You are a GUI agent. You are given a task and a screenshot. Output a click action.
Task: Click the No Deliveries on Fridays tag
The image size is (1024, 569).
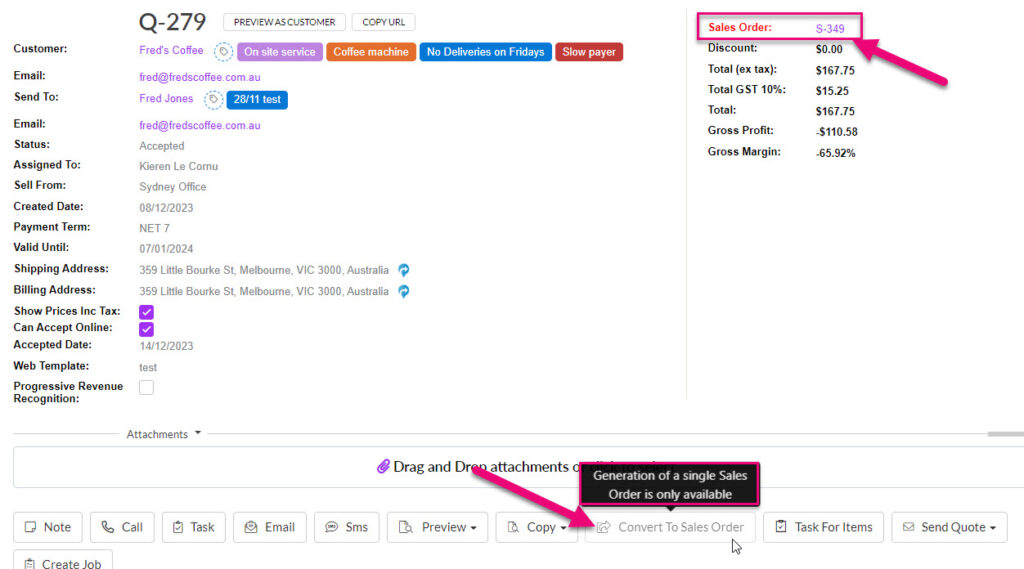click(x=485, y=52)
